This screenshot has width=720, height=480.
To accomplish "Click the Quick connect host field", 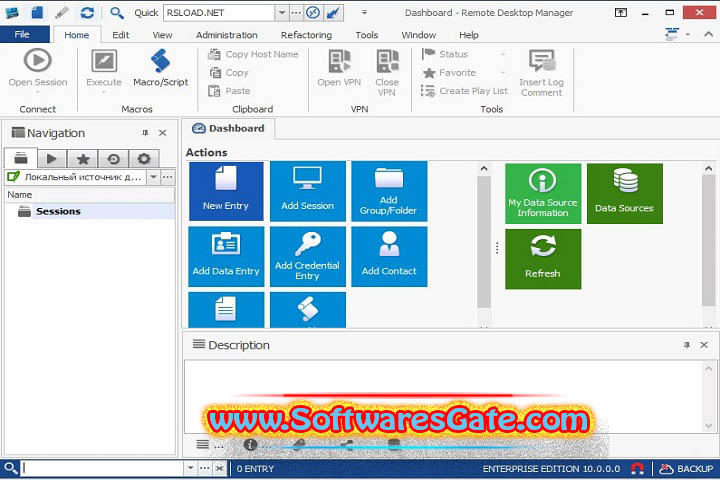I will pos(219,13).
